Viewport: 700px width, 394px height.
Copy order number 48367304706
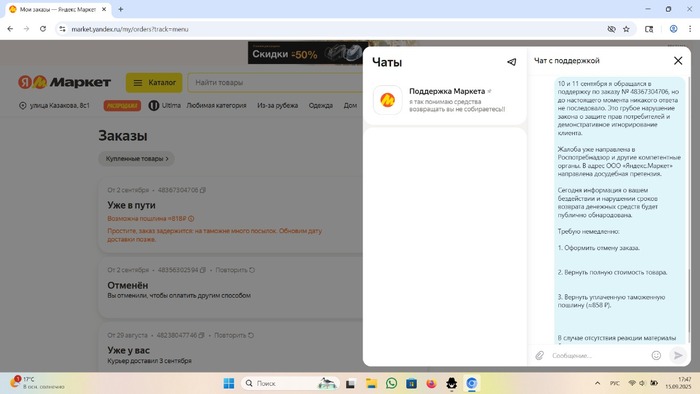pos(203,190)
